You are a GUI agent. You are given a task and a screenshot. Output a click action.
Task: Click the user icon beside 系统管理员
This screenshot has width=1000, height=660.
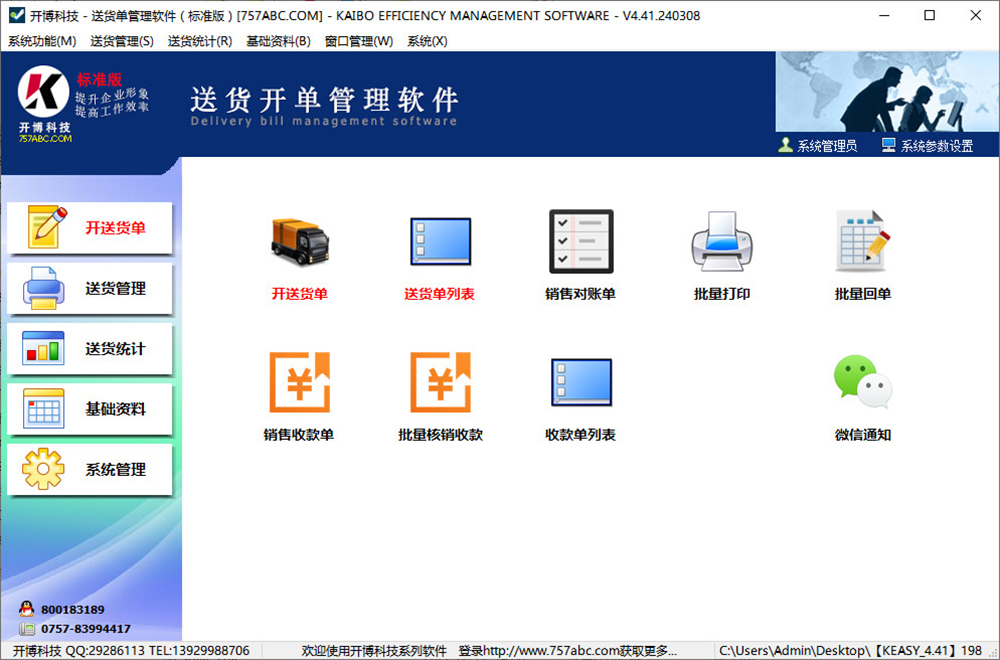pyautogui.click(x=786, y=145)
